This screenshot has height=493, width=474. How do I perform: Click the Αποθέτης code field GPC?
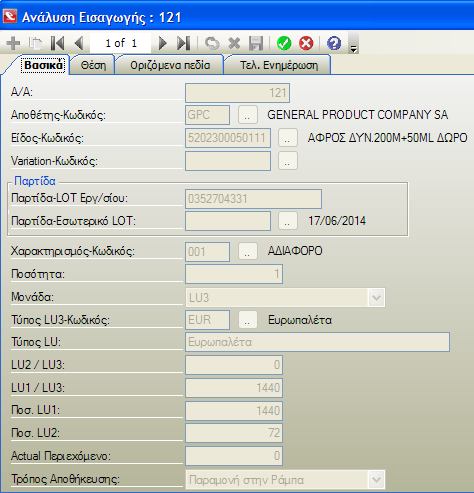click(x=207, y=115)
